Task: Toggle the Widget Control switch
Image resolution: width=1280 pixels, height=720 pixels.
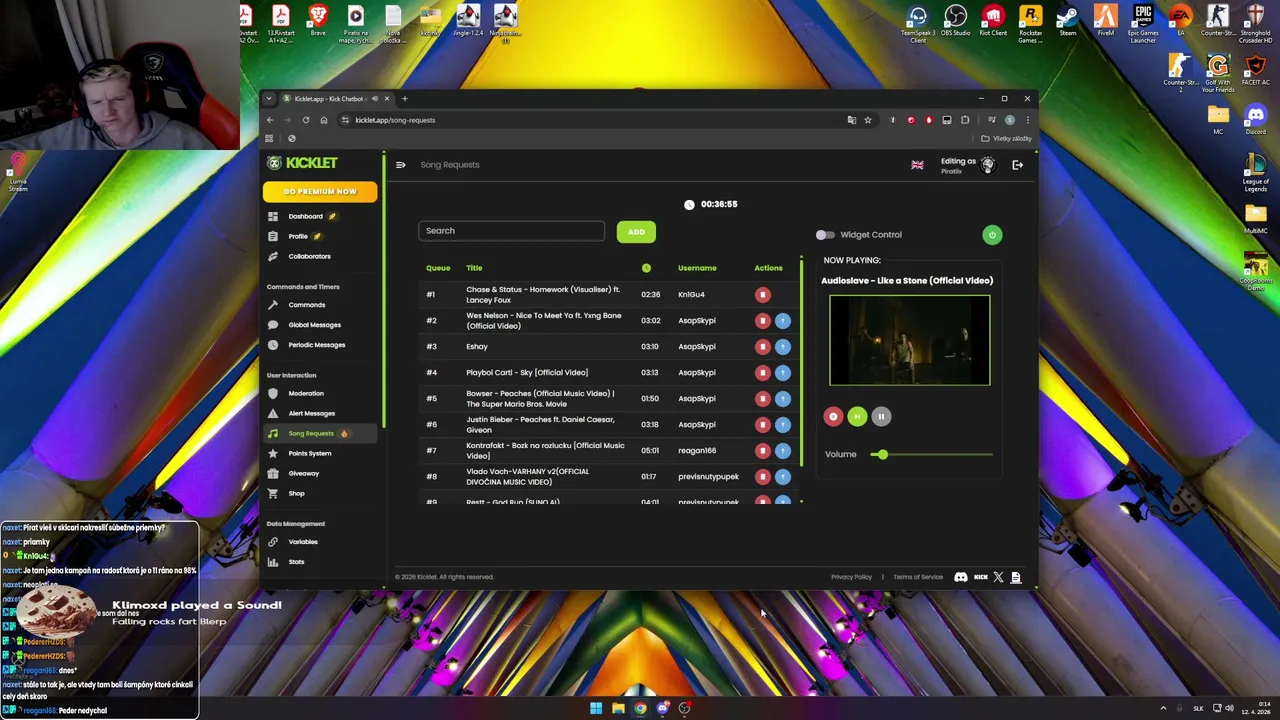Action: click(x=824, y=235)
